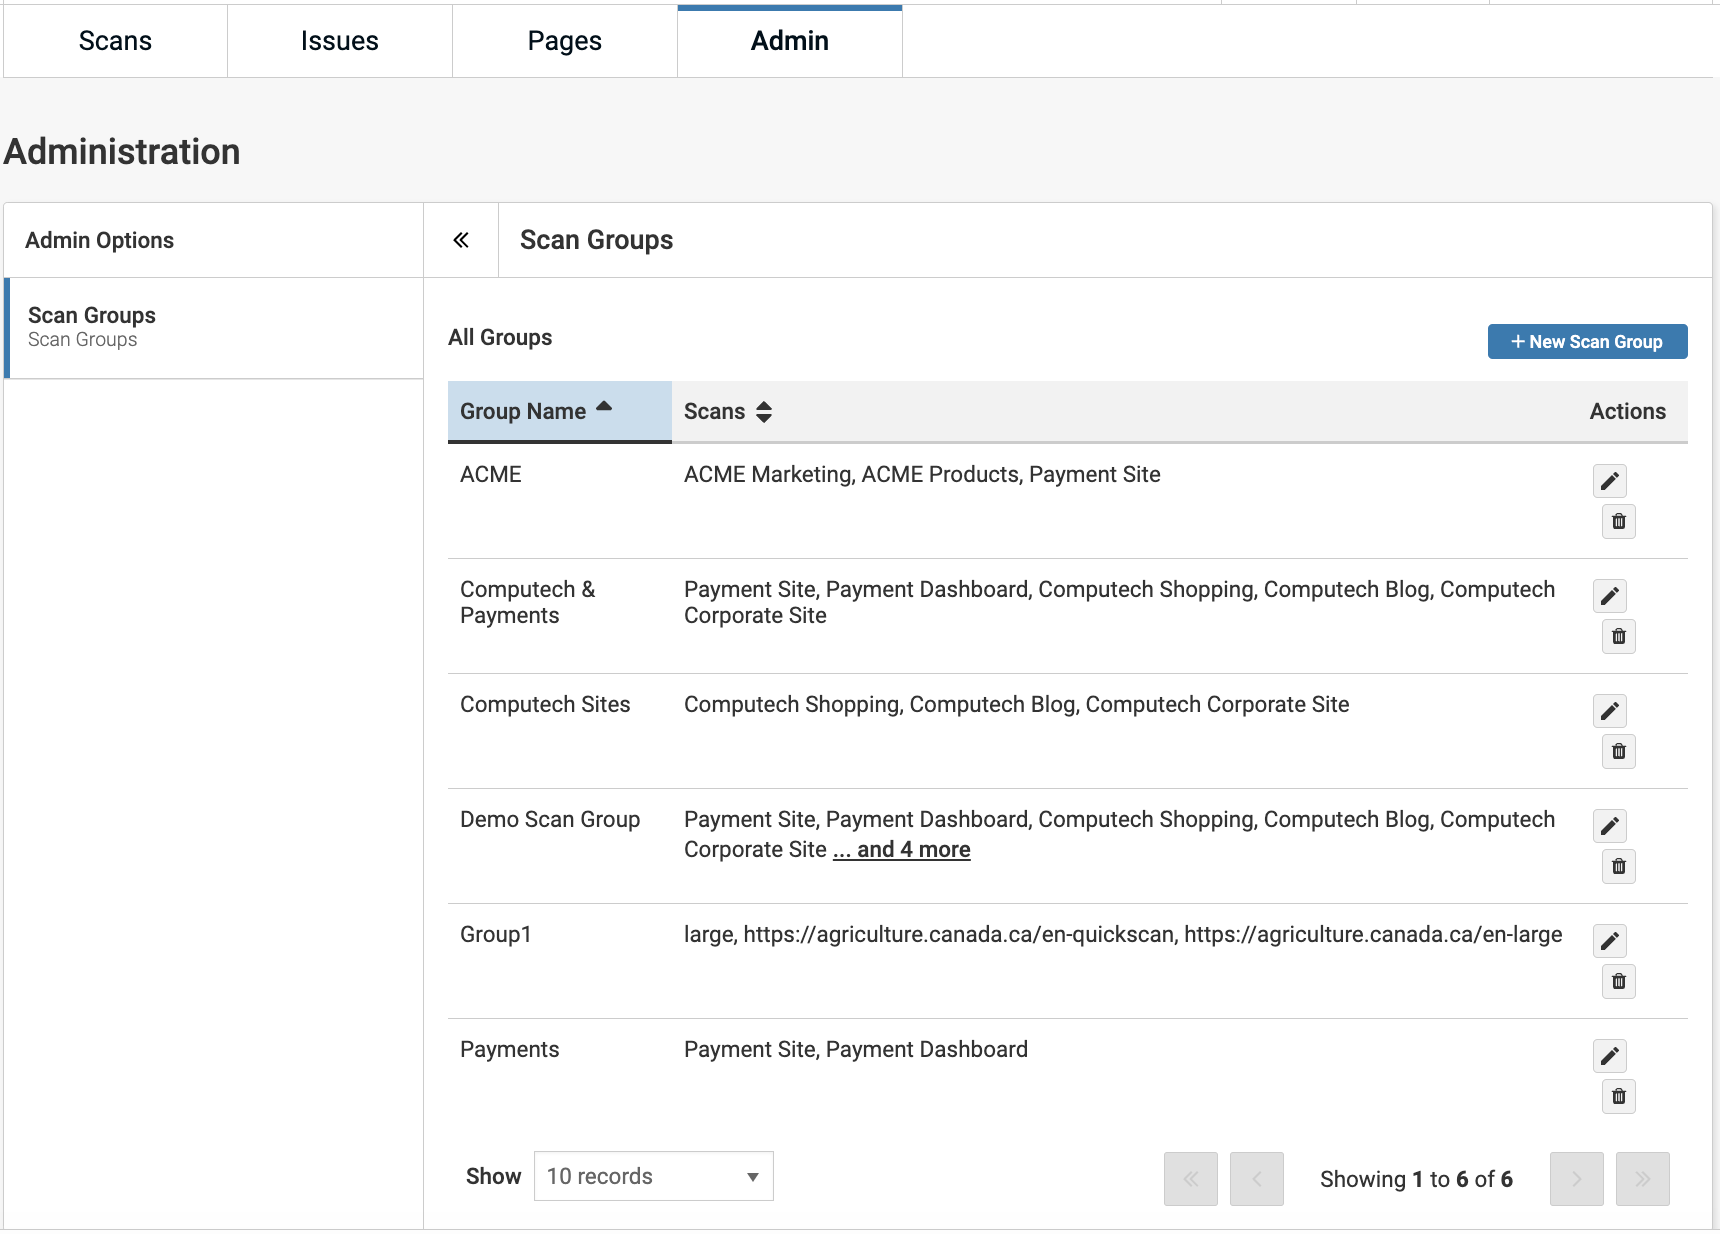Jump to the first page of results
The width and height of the screenshot is (1720, 1234).
1190,1179
